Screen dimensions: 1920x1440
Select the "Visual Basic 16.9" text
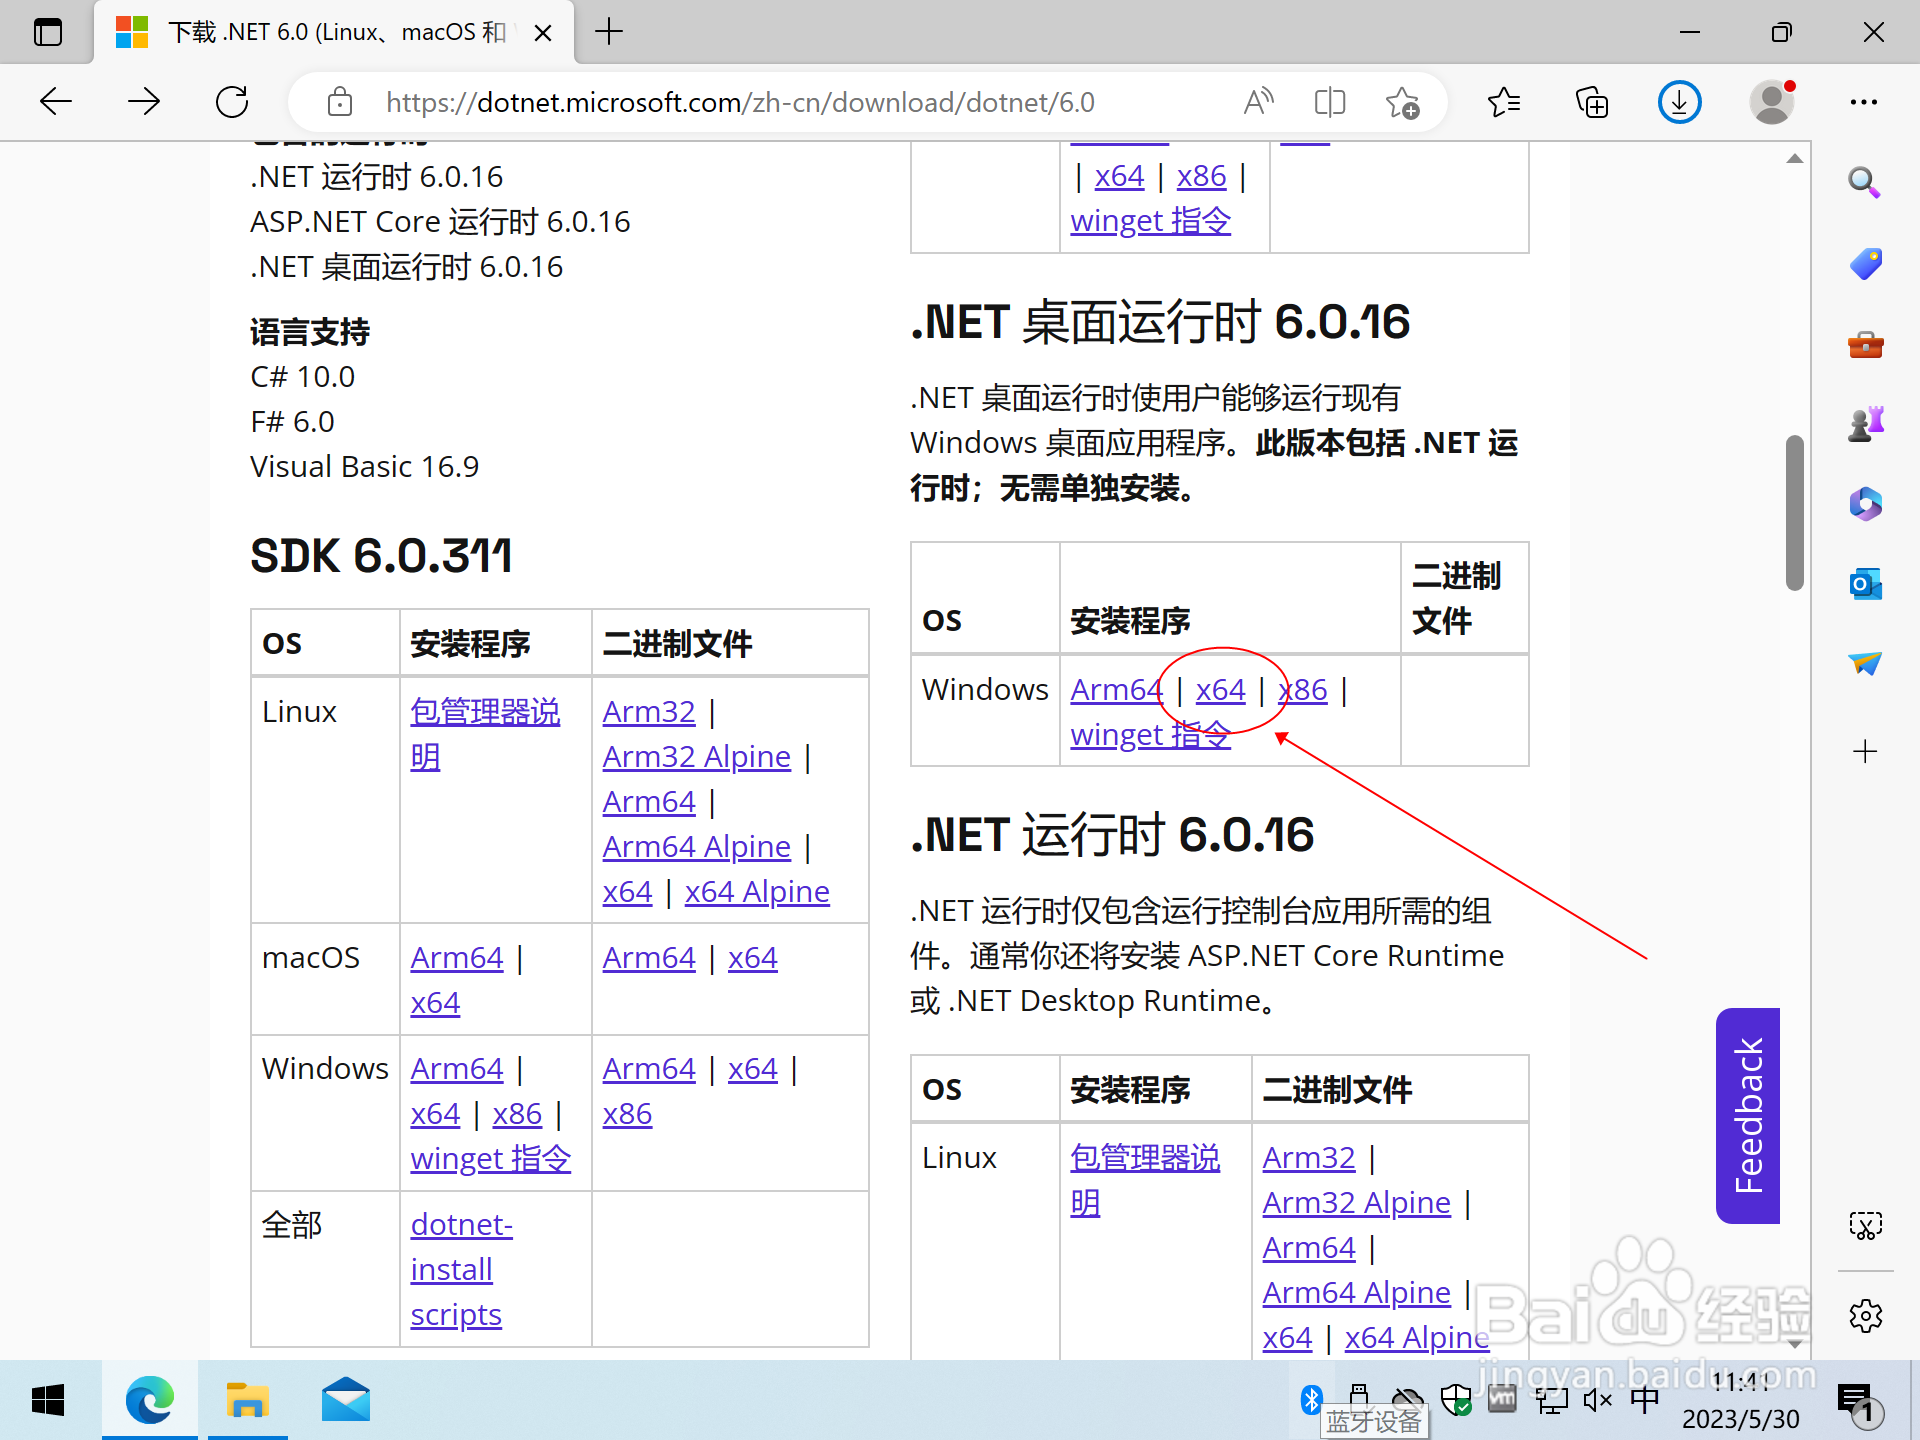pyautogui.click(x=365, y=467)
